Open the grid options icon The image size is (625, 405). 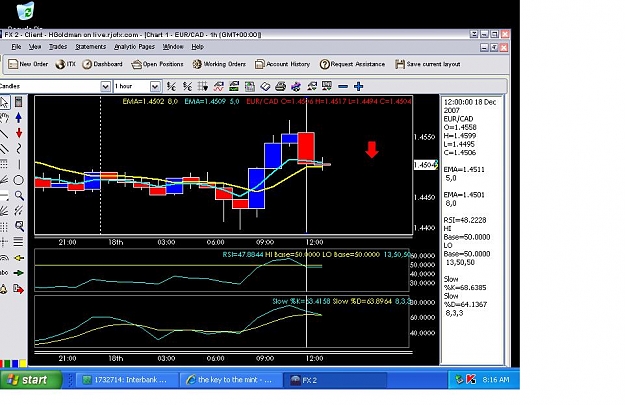202,86
